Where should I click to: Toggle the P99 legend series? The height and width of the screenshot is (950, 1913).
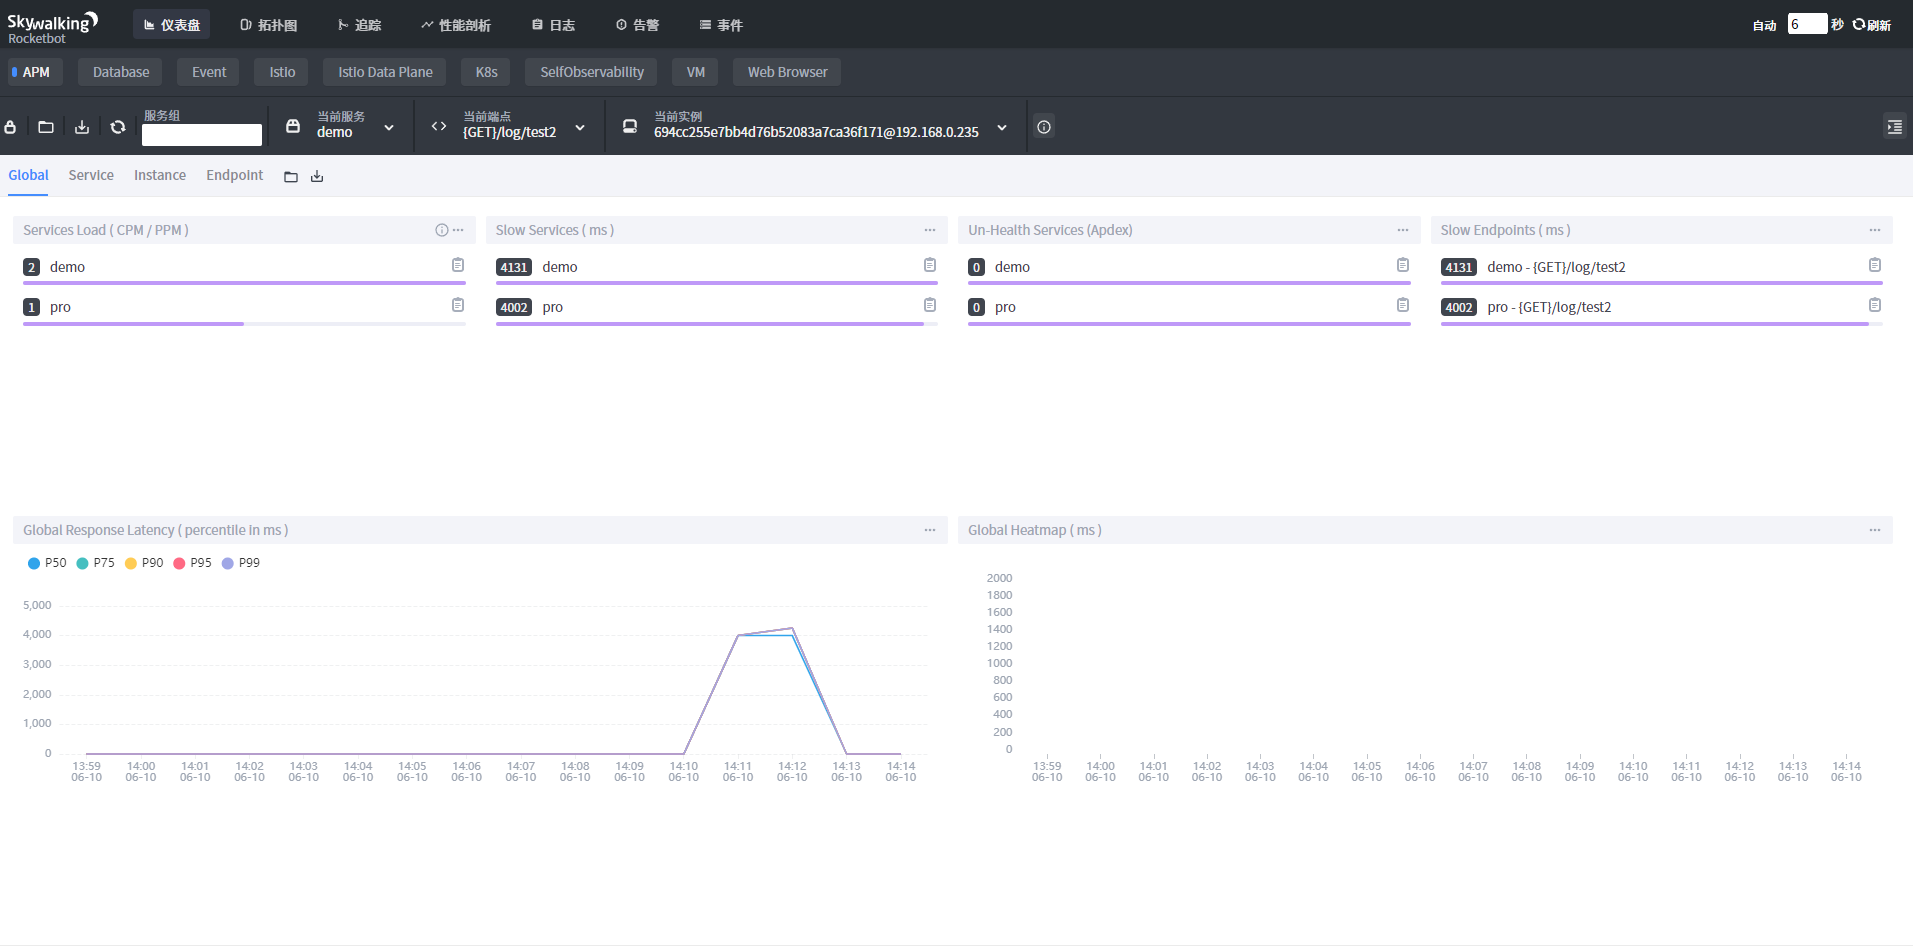pos(241,563)
